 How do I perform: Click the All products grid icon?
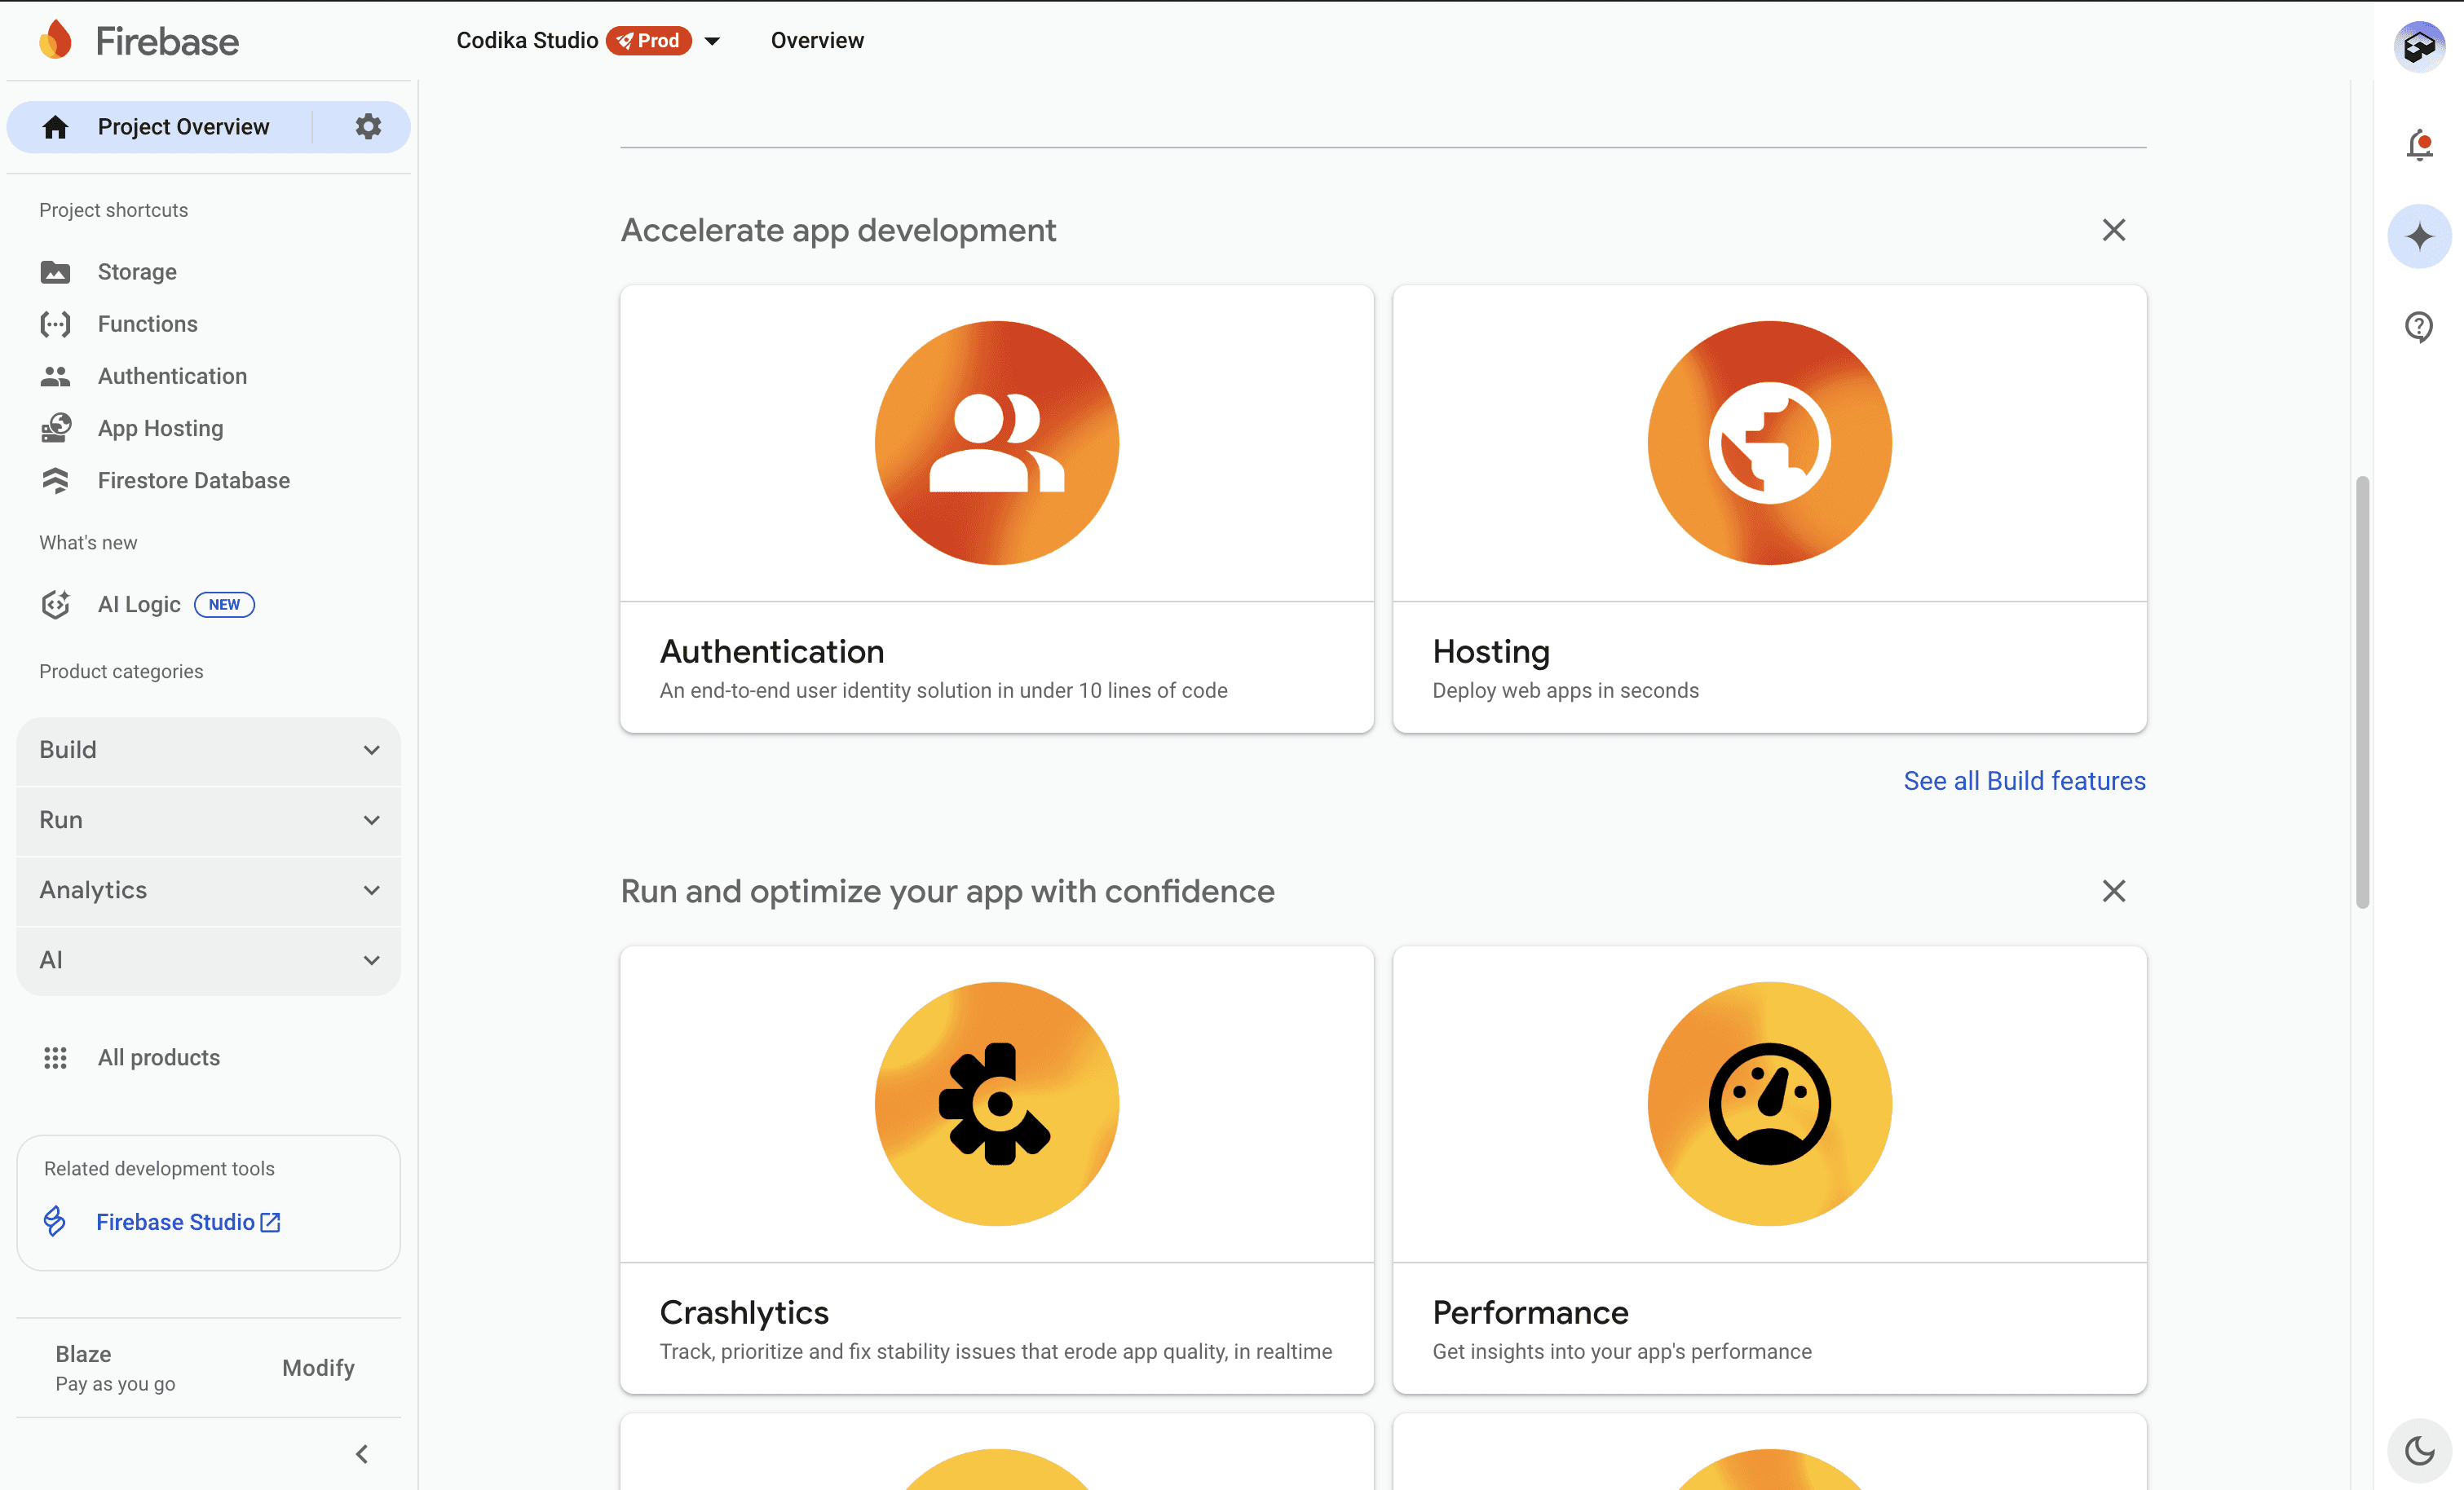coord(56,1057)
